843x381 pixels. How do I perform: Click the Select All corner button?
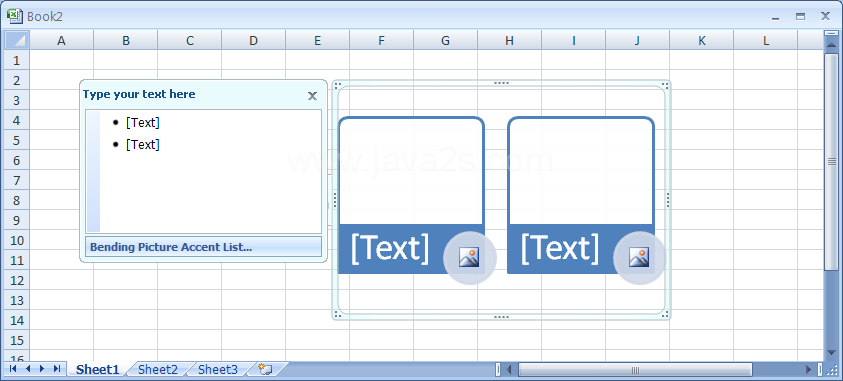(17, 40)
